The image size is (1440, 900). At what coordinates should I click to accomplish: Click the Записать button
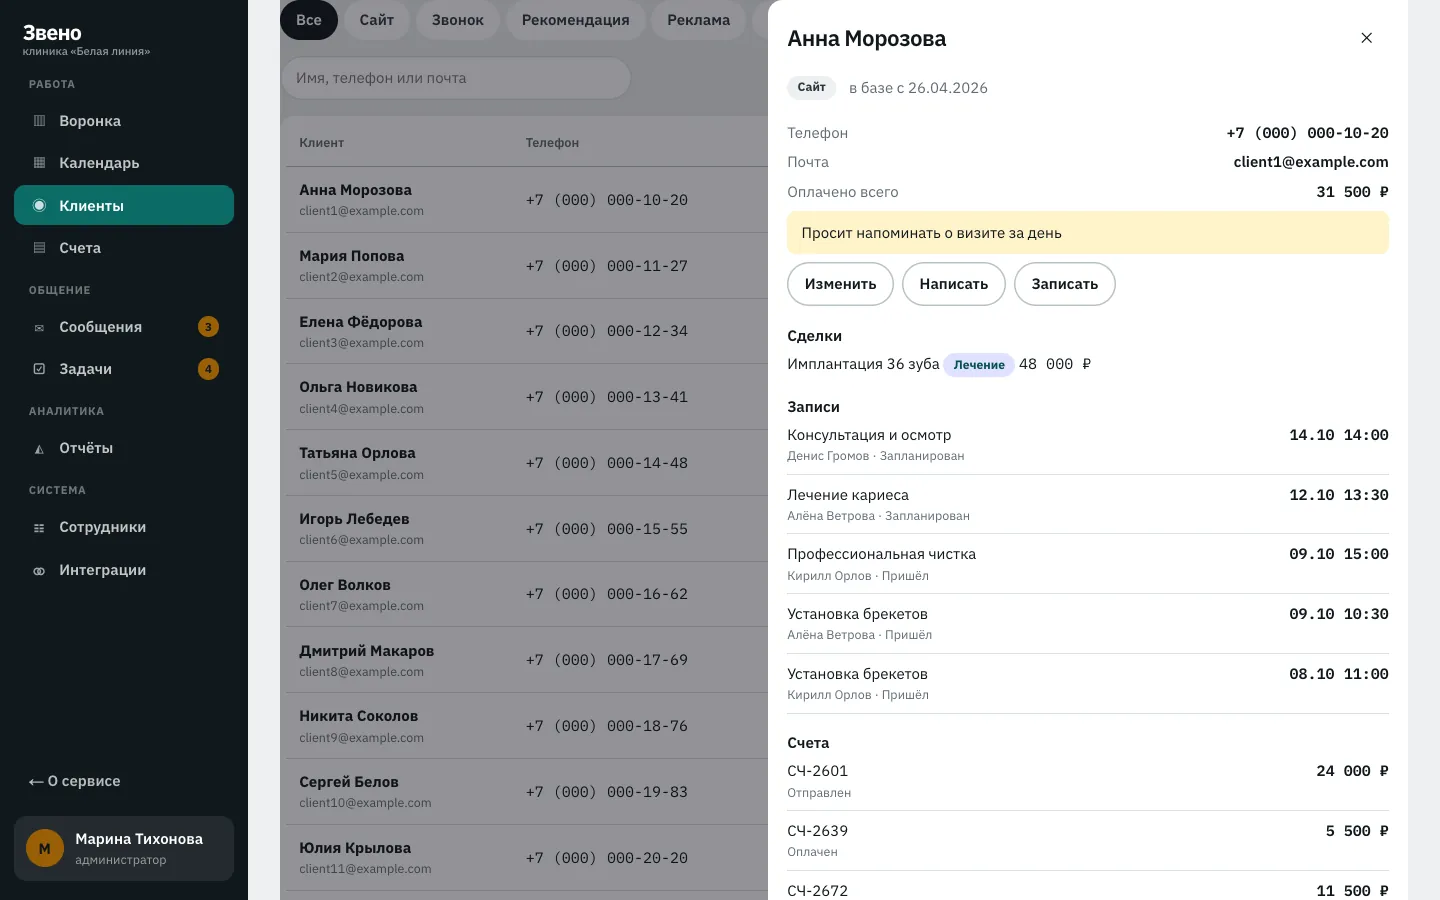(x=1065, y=284)
